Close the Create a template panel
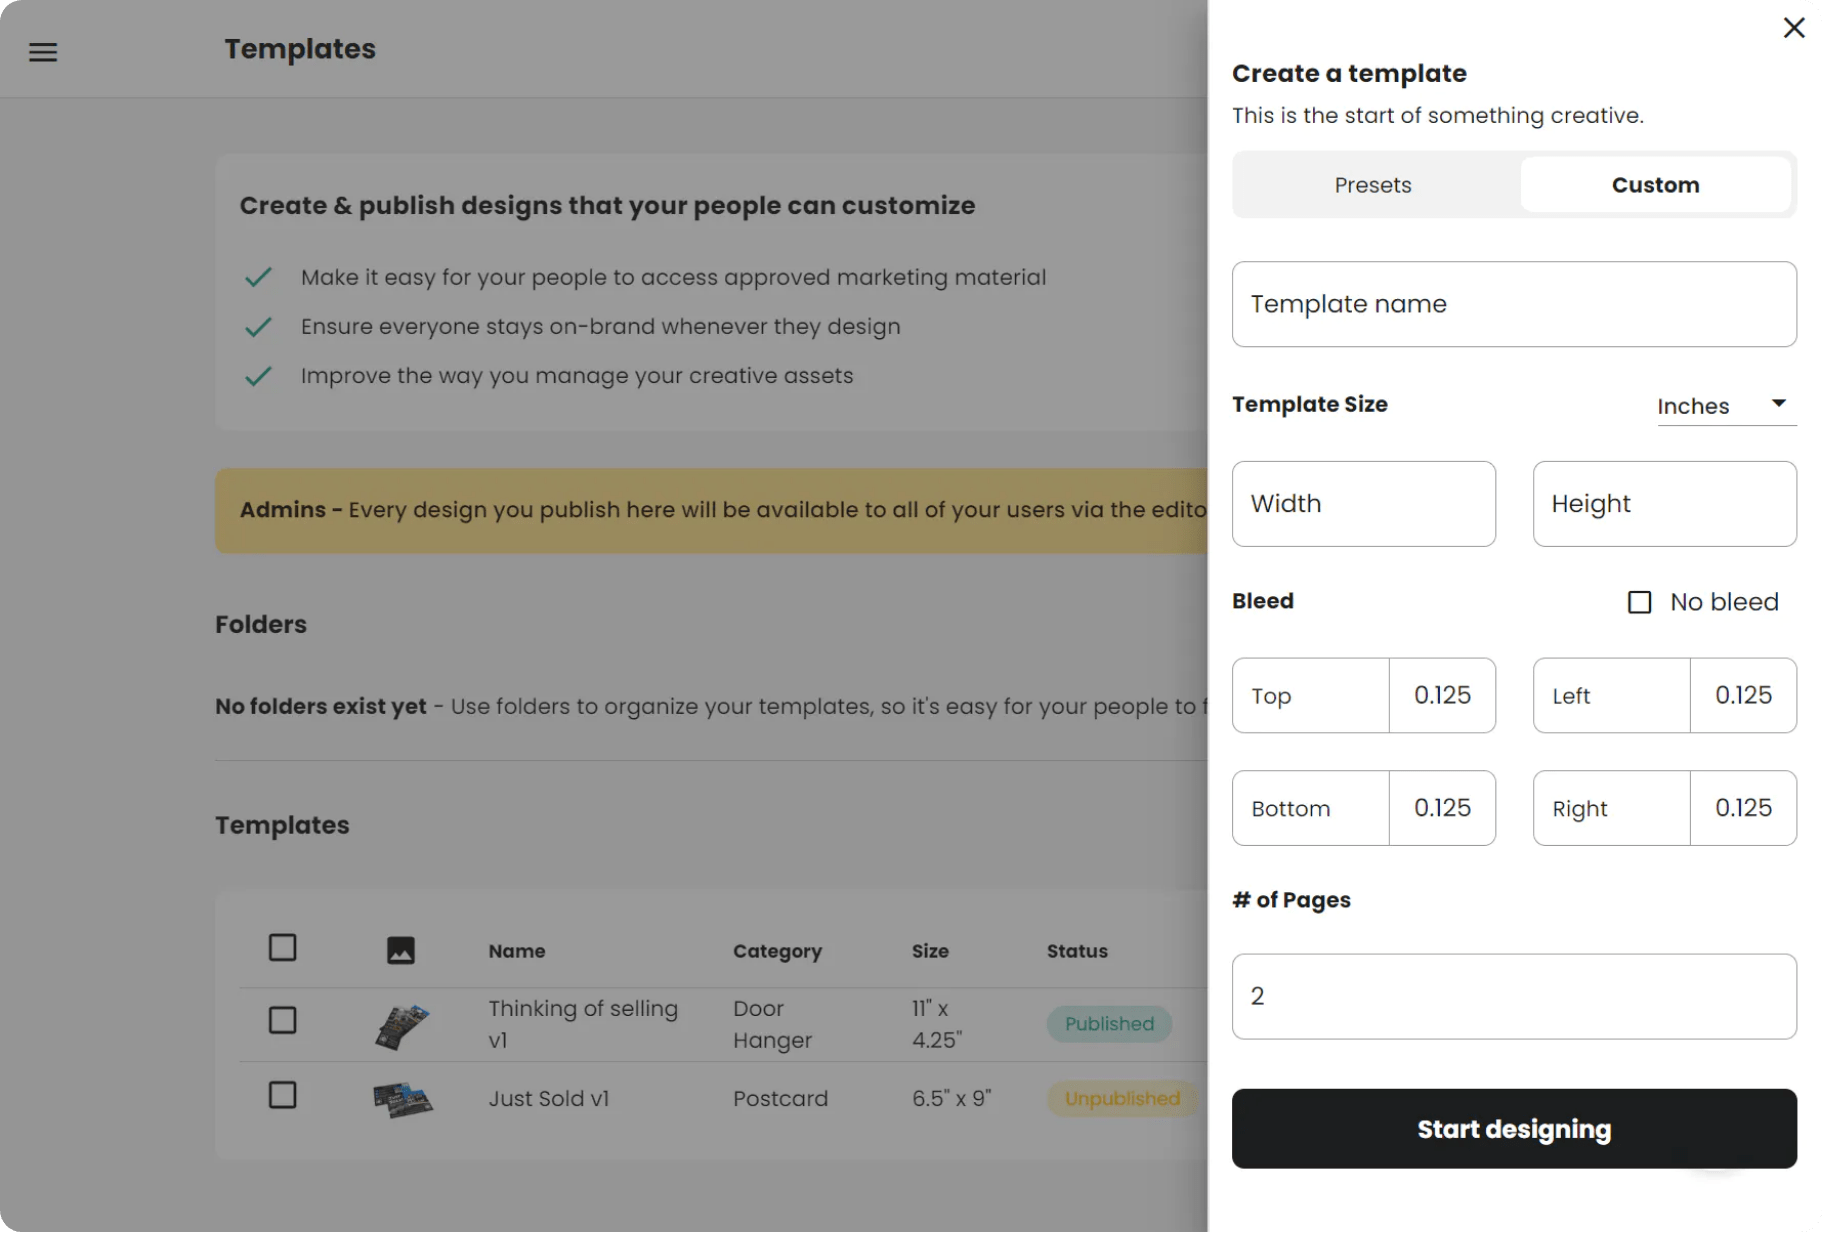 1794,28
